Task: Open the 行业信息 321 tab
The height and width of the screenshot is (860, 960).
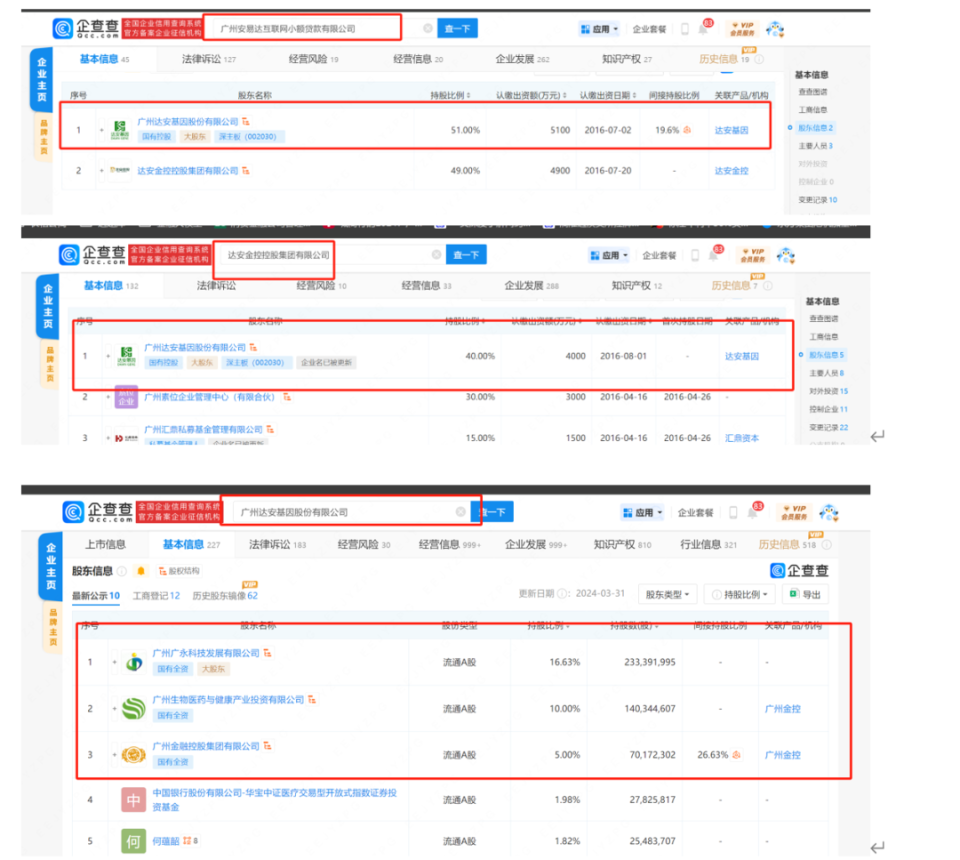Action: pyautogui.click(x=708, y=544)
